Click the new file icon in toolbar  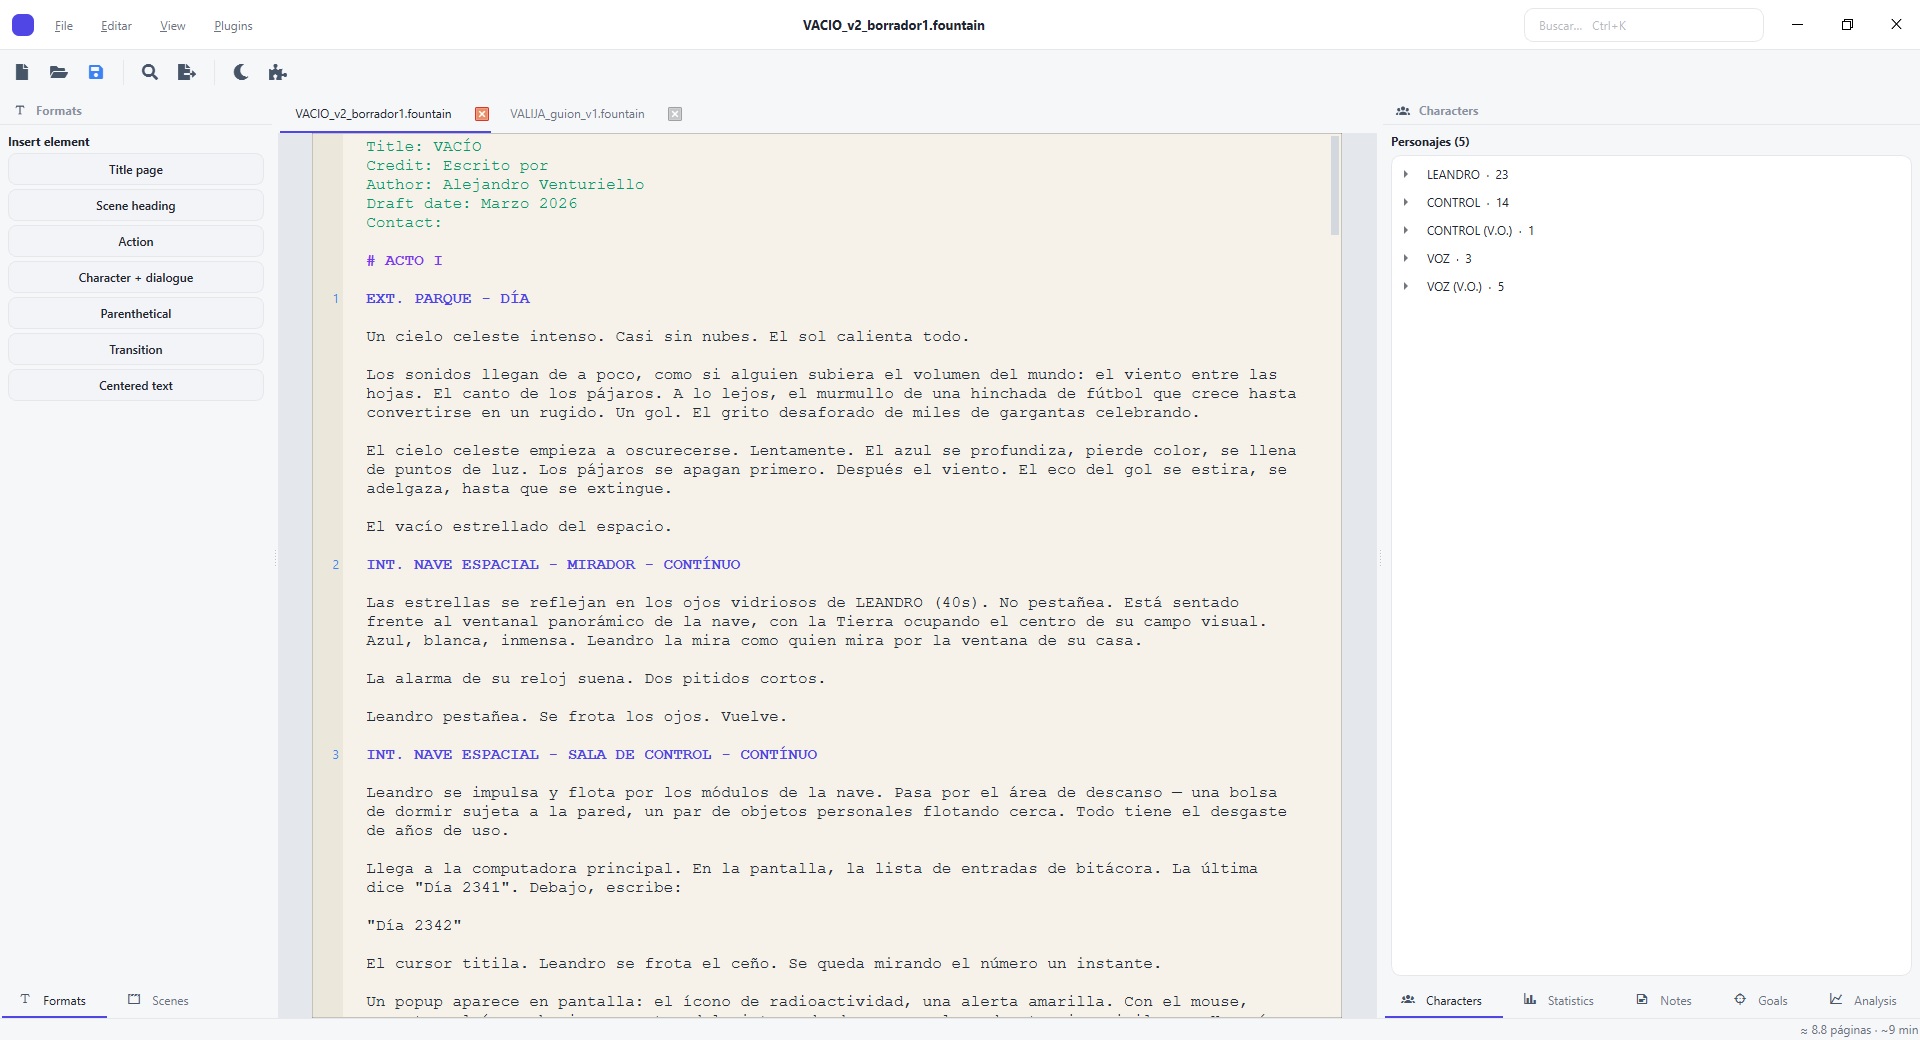22,72
